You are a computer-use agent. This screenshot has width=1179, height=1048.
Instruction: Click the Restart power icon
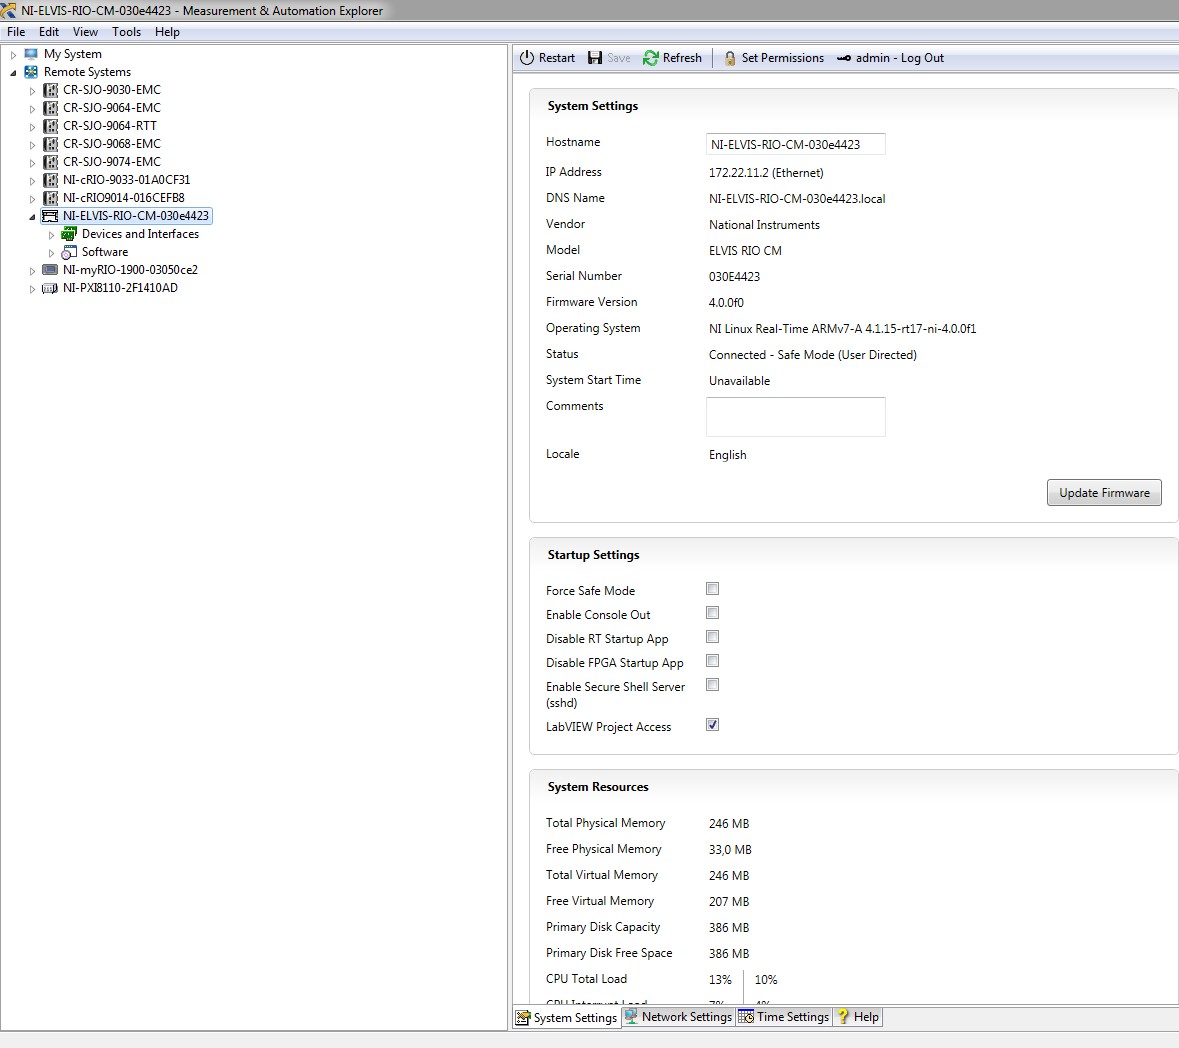pos(527,58)
